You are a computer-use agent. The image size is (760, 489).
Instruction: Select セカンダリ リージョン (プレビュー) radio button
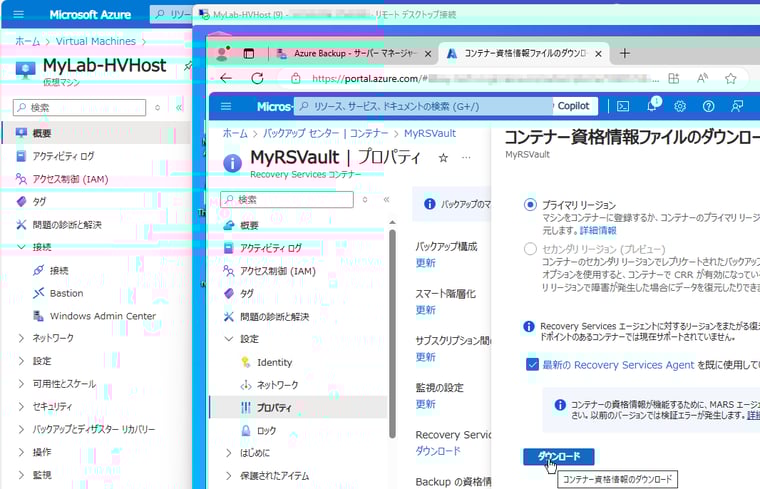(530, 249)
